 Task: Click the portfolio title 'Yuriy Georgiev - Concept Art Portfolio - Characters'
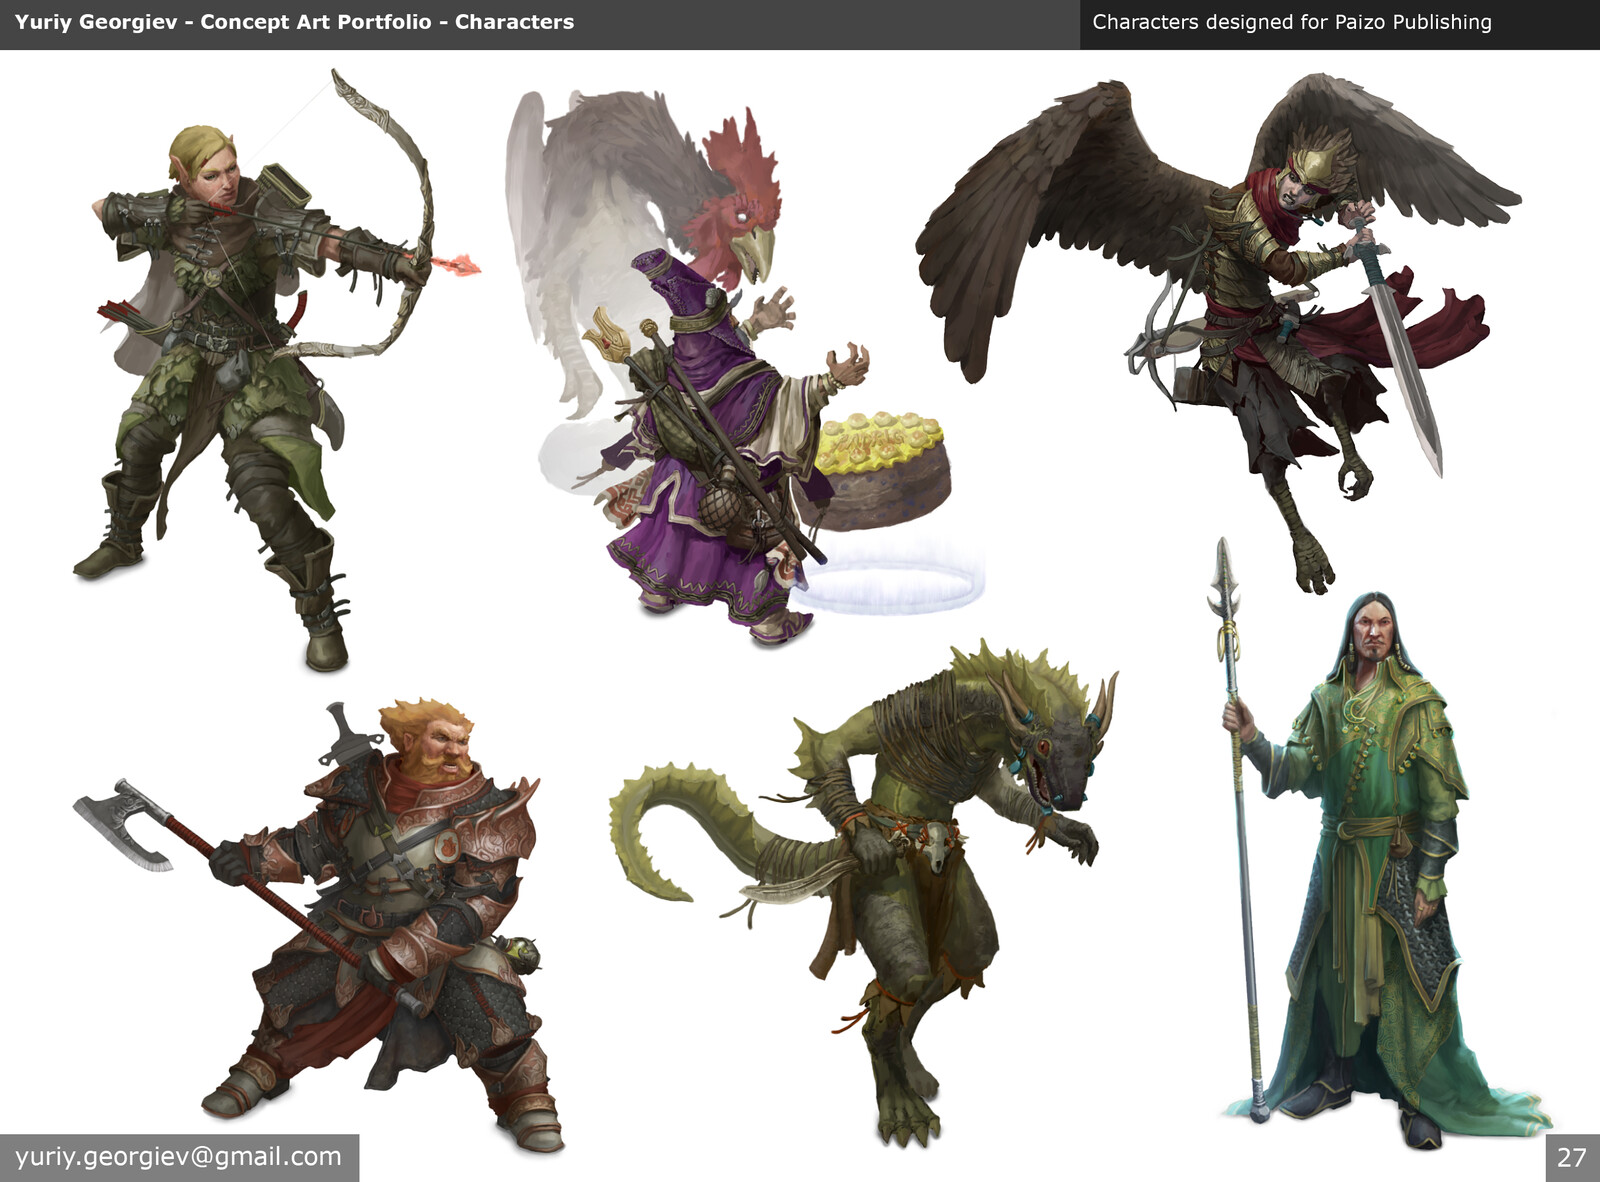click(294, 22)
